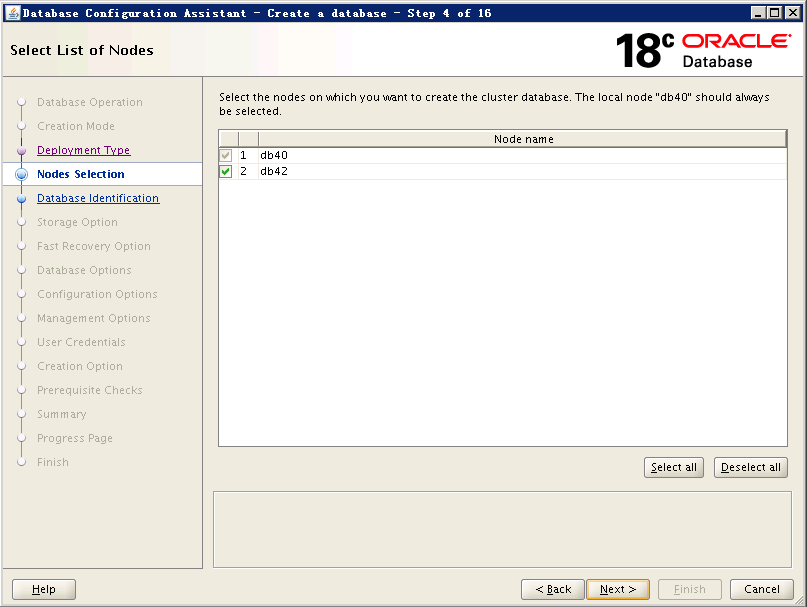Click the Summary step label
Viewport: 807px width, 607px height.
(x=62, y=414)
